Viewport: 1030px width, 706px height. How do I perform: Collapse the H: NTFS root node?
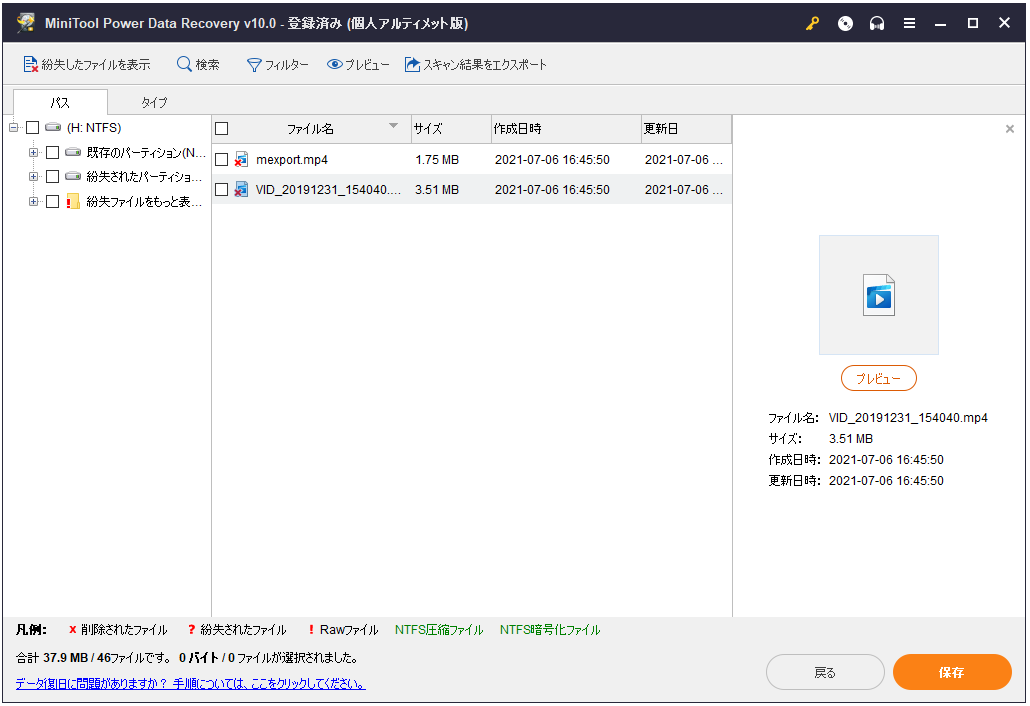[x=14, y=128]
